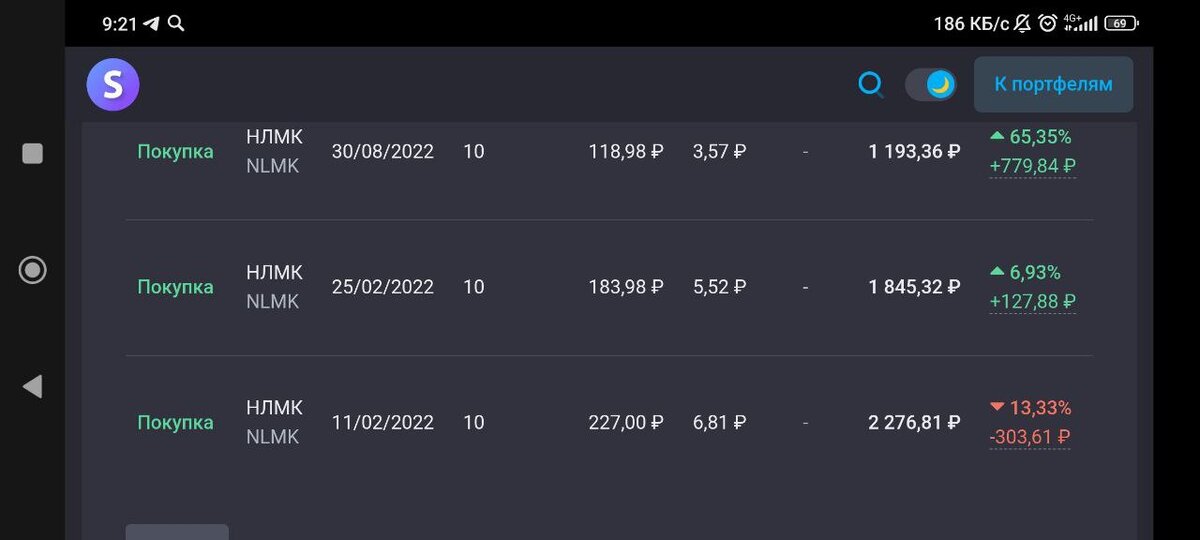
Task: Tap the status bar search notification icon
Action: 176,23
